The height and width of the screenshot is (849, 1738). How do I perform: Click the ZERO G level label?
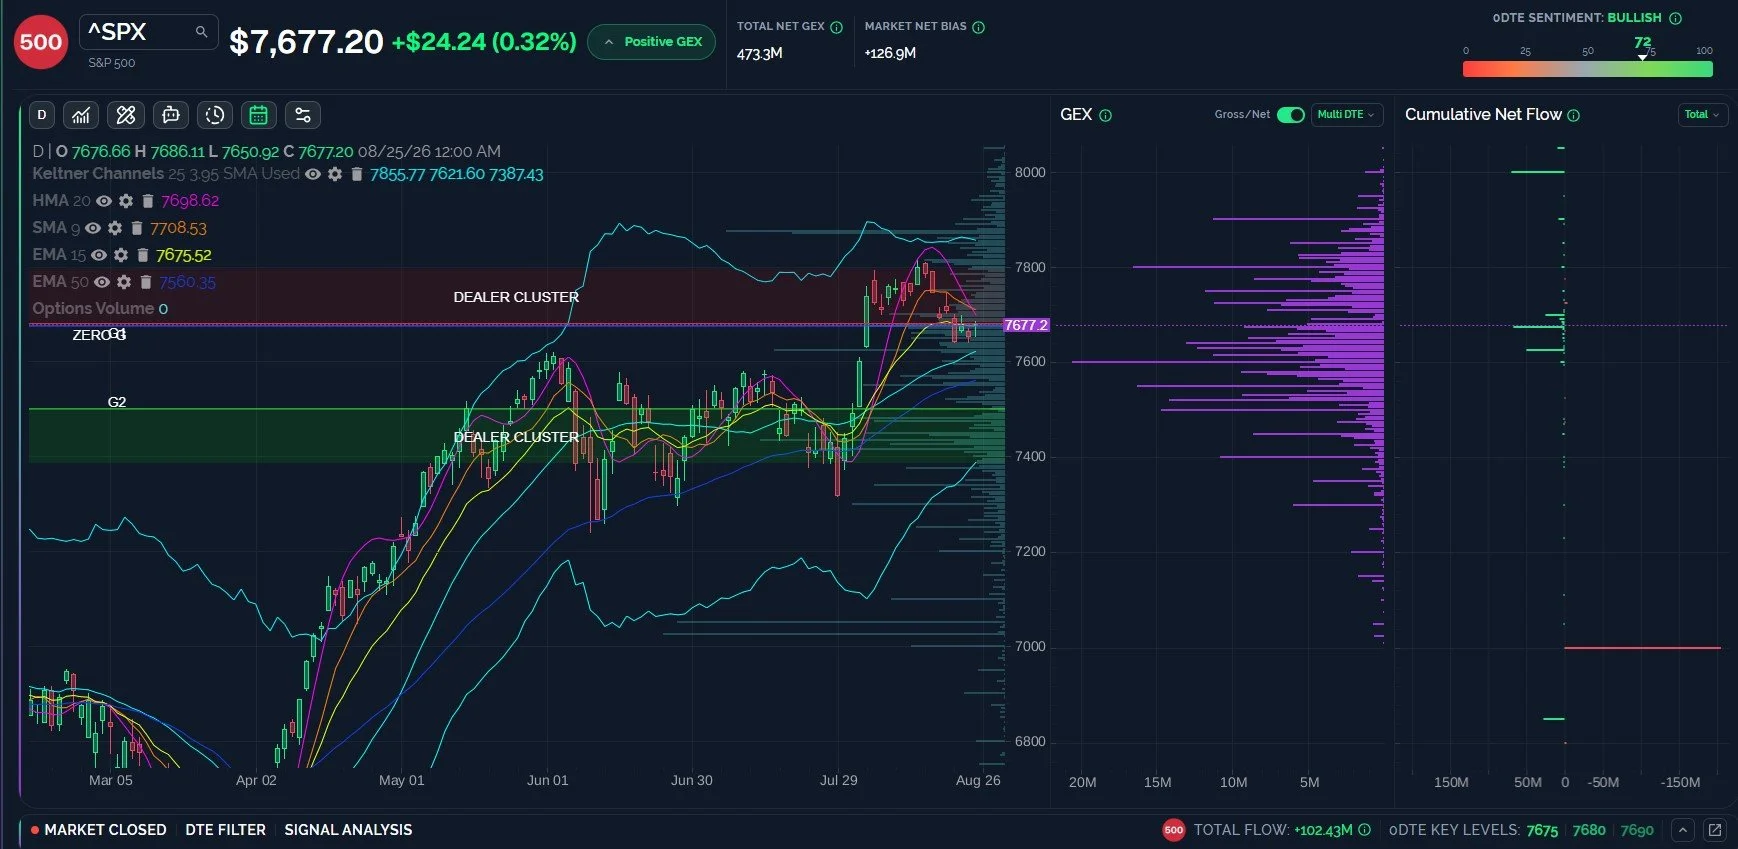(x=99, y=335)
